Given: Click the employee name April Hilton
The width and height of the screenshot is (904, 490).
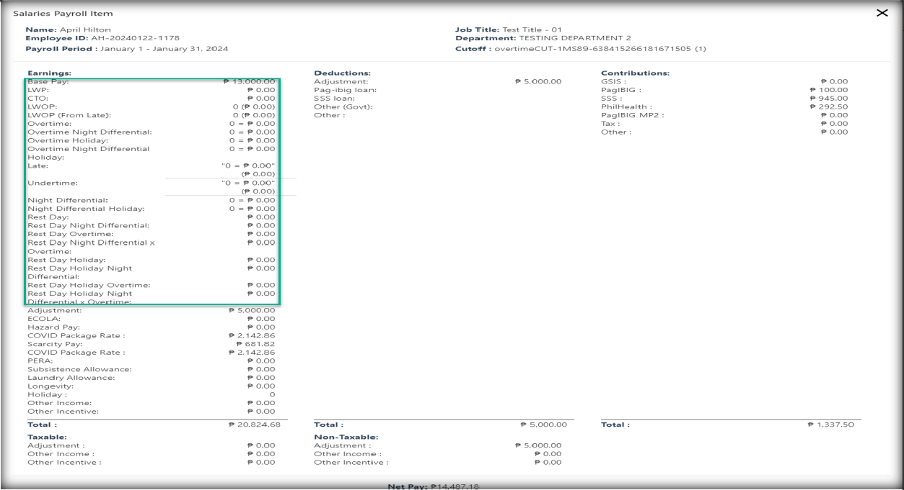Looking at the screenshot, I should pos(85,30).
